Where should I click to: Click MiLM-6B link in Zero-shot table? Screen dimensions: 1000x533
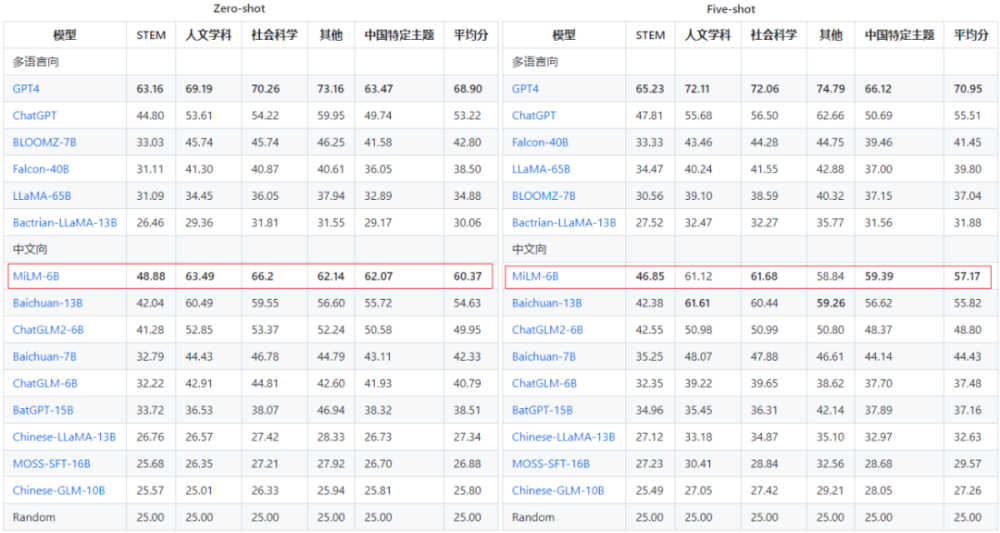click(x=36, y=276)
